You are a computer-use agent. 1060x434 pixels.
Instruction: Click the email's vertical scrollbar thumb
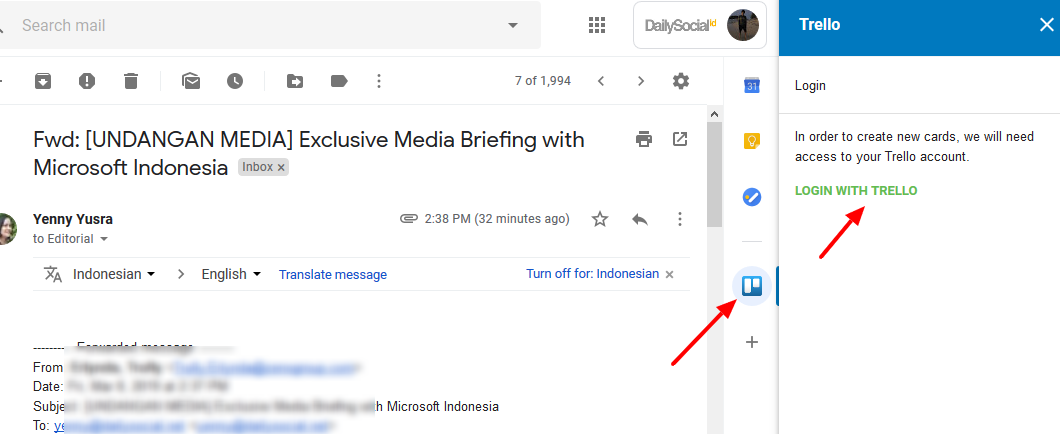(x=714, y=176)
